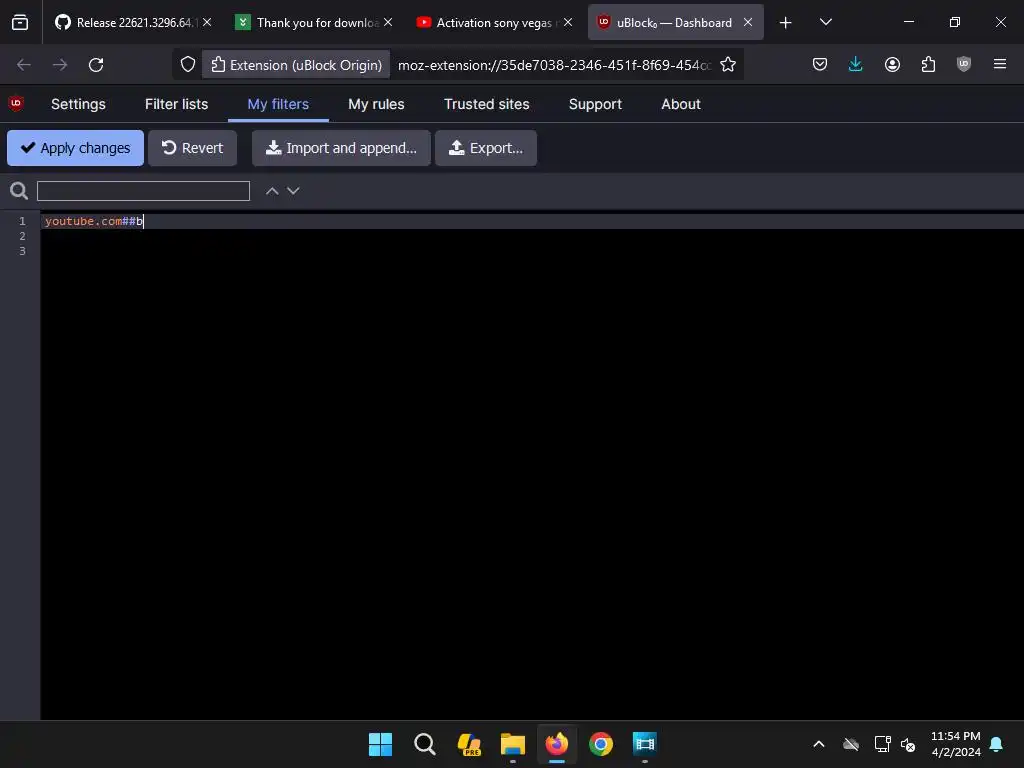Screen dimensions: 1024x768
Task: Focus the moz-extension URL address field
Action: (554, 65)
